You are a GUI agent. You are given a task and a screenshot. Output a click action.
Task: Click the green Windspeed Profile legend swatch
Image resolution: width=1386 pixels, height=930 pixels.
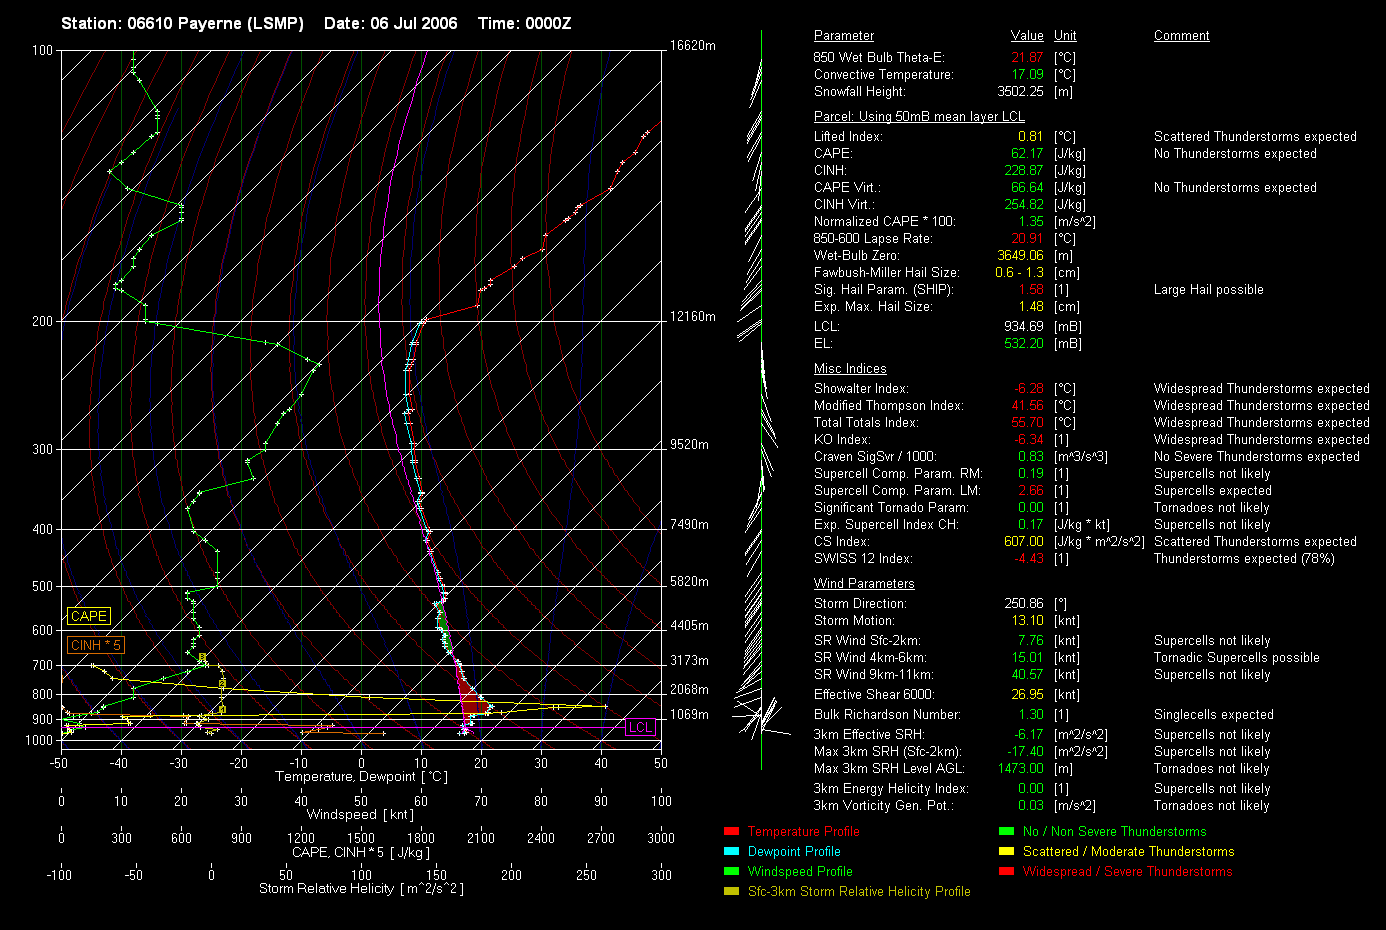[731, 871]
